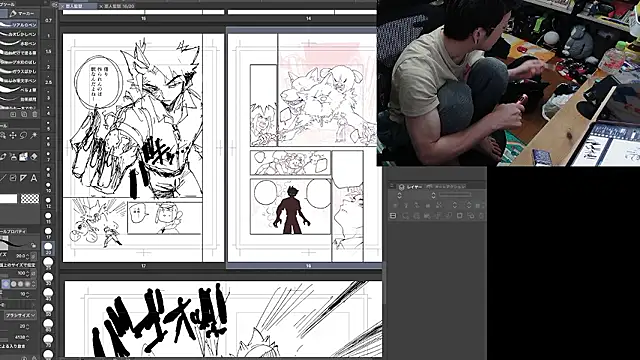Open the layer blending mode dropdown

pyautogui.click(x=416, y=195)
